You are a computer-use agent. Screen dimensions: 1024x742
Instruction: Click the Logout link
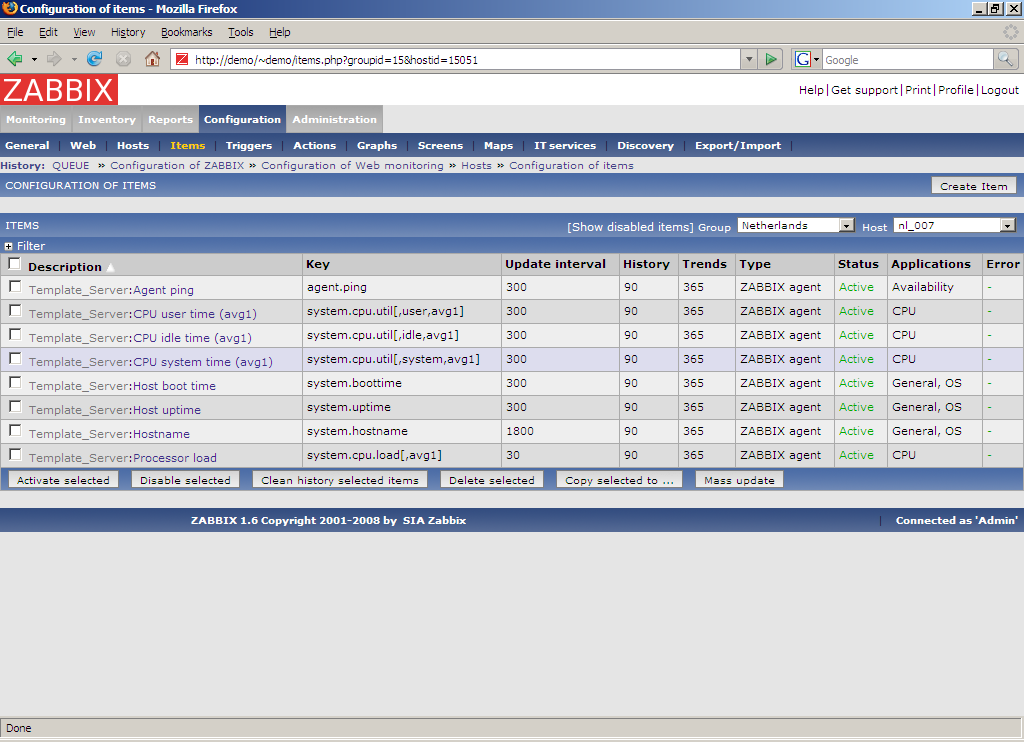1000,90
